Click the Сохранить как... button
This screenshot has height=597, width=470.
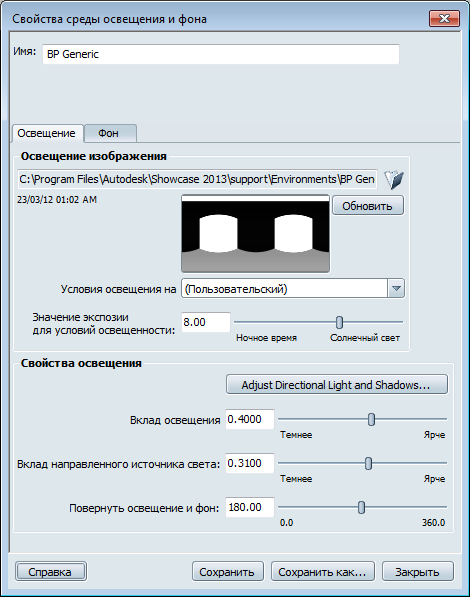[322, 572]
